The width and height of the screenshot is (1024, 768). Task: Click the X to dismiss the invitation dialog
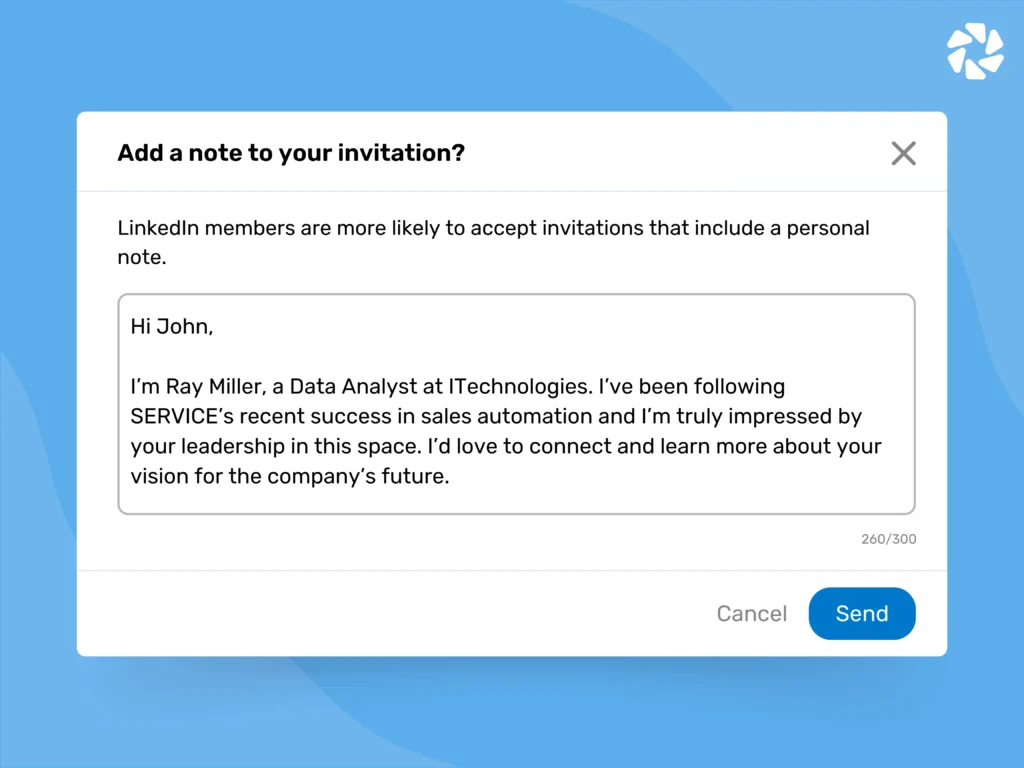pyautogui.click(x=903, y=153)
